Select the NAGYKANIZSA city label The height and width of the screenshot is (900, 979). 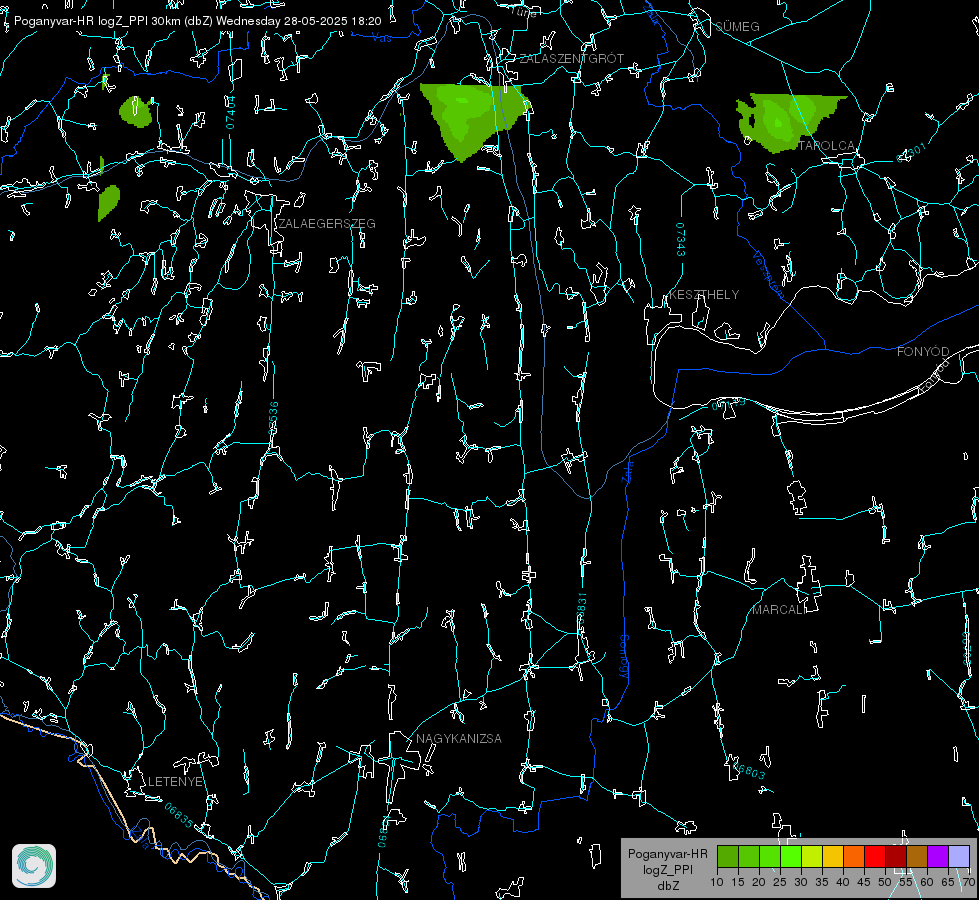[x=459, y=739]
